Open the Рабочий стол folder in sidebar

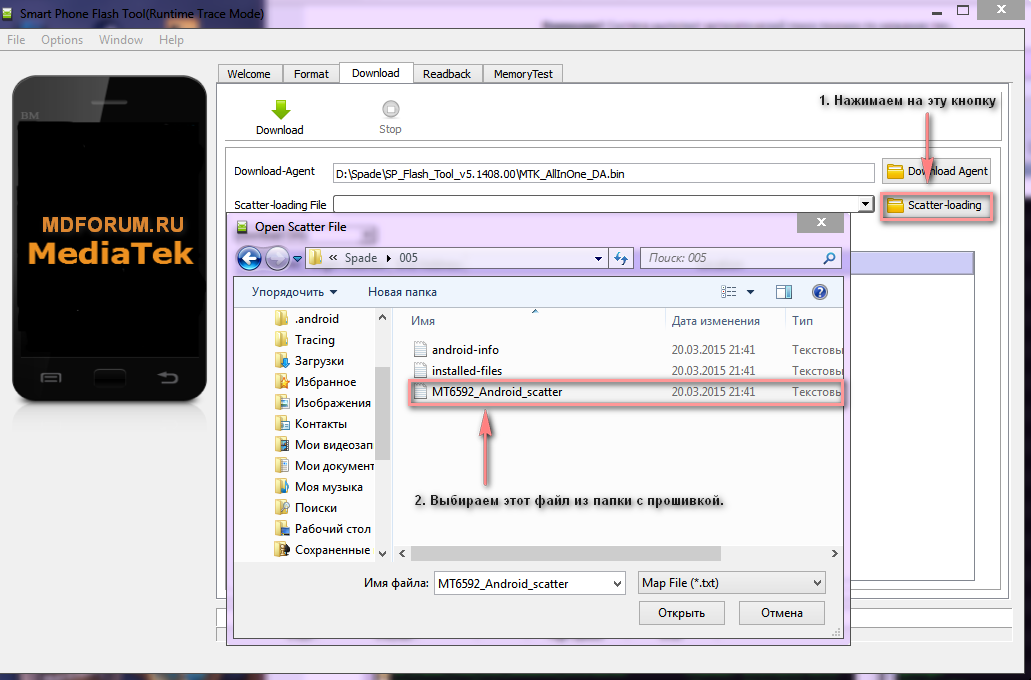coord(323,529)
